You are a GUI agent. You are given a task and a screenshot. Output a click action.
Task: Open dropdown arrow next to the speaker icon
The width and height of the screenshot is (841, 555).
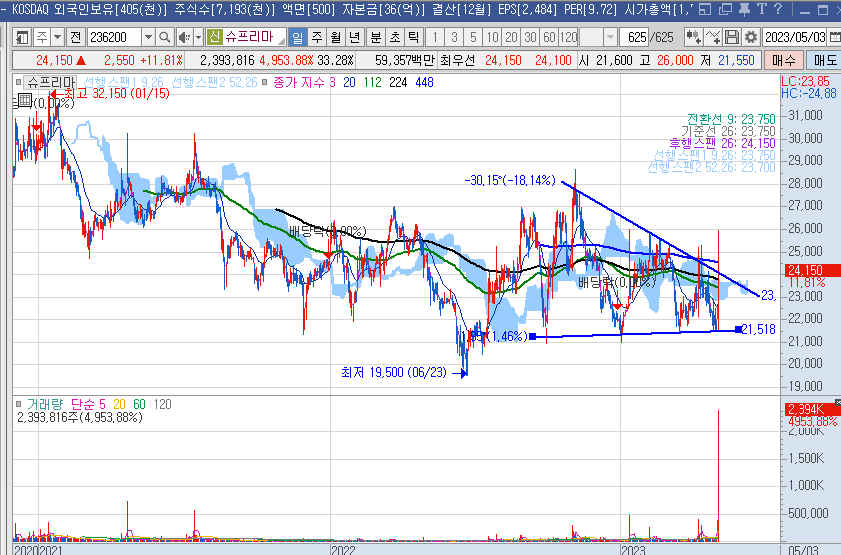point(198,38)
